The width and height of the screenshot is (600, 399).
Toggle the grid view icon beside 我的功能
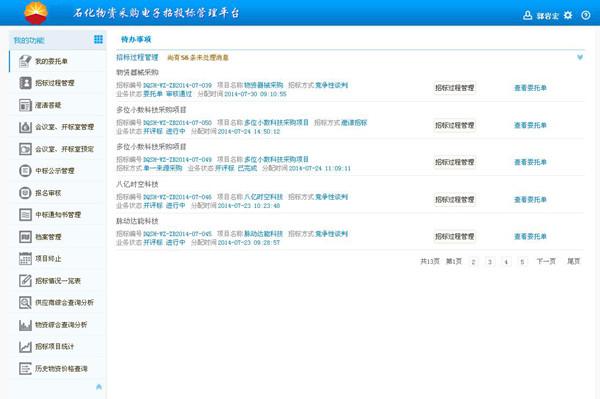[x=98, y=39]
